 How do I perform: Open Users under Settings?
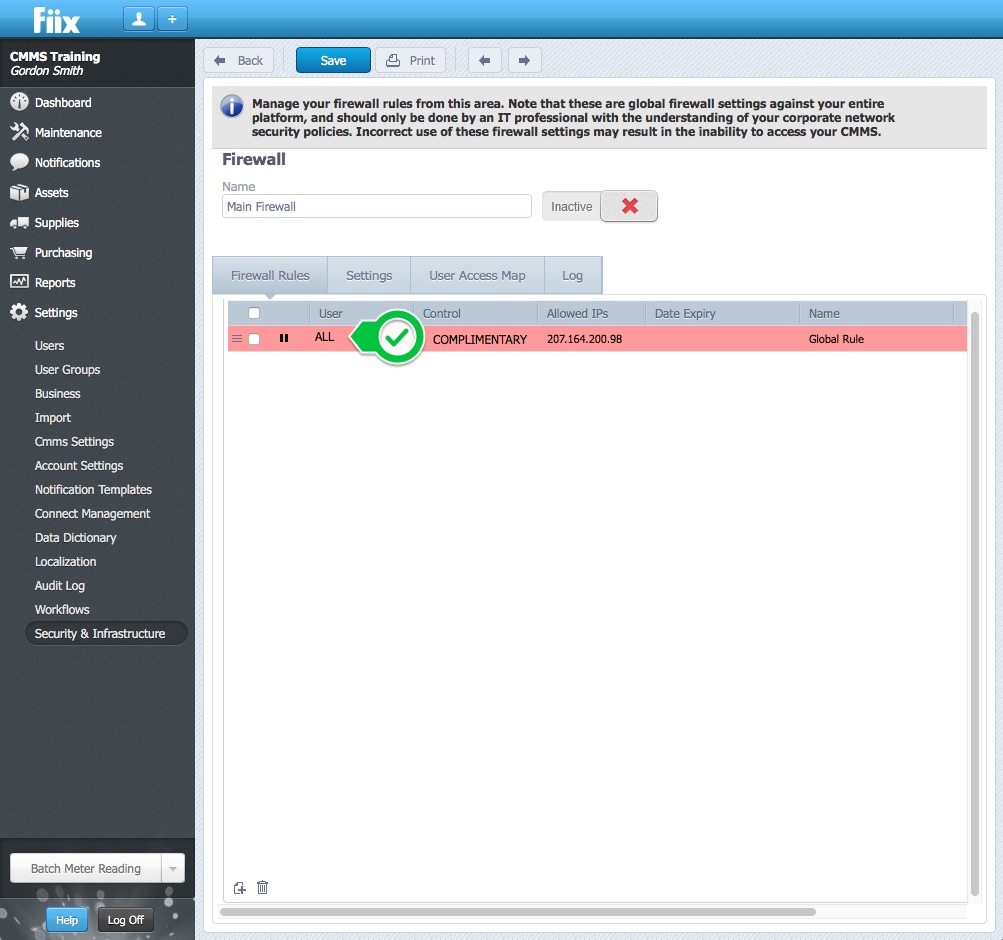pyautogui.click(x=49, y=345)
